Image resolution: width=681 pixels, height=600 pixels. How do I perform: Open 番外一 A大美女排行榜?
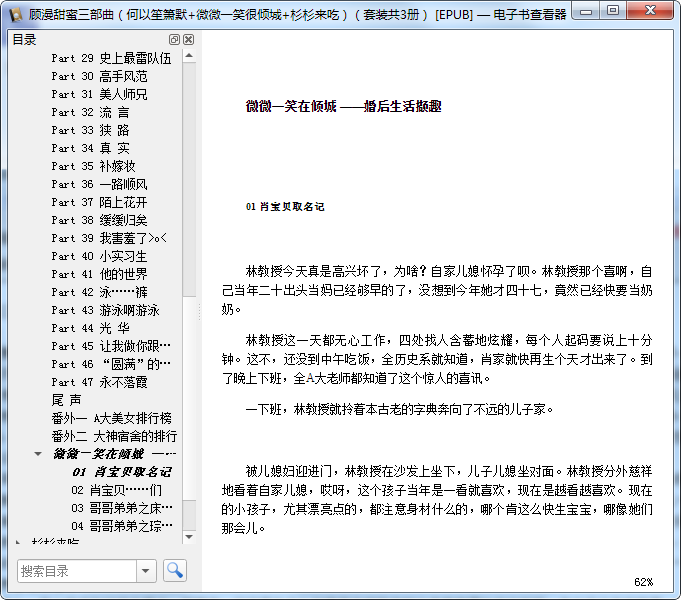112,418
